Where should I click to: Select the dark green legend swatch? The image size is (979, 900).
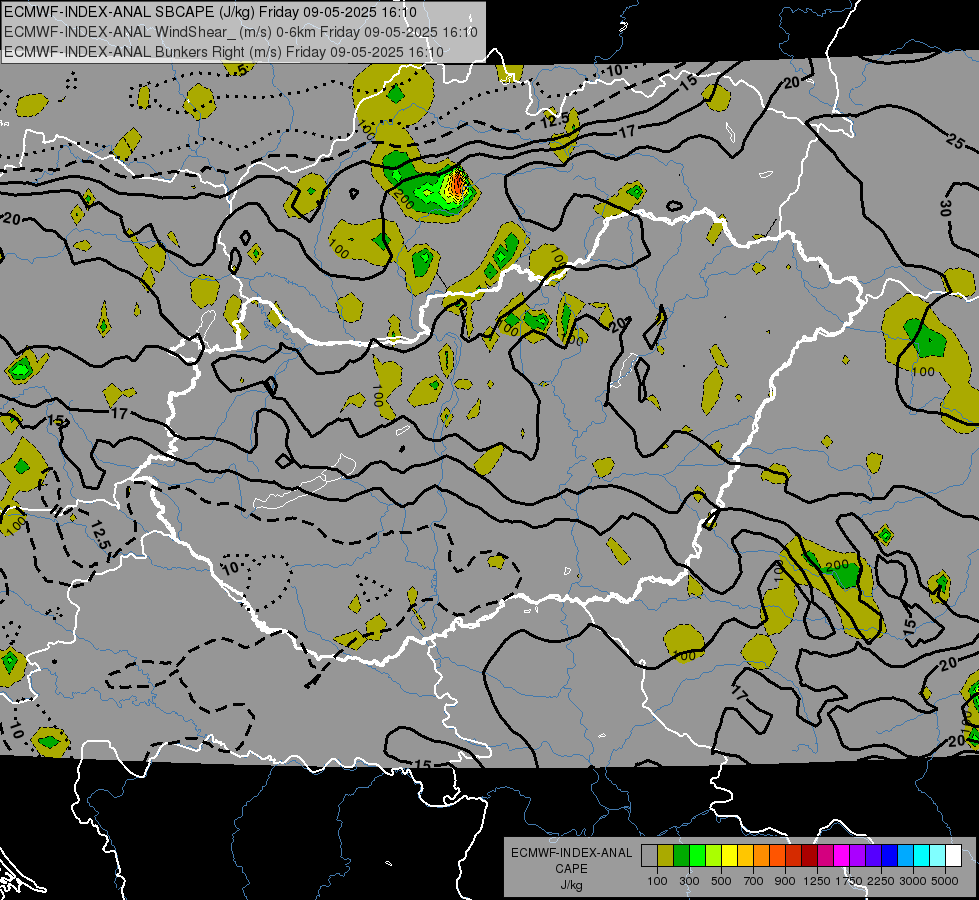click(682, 855)
